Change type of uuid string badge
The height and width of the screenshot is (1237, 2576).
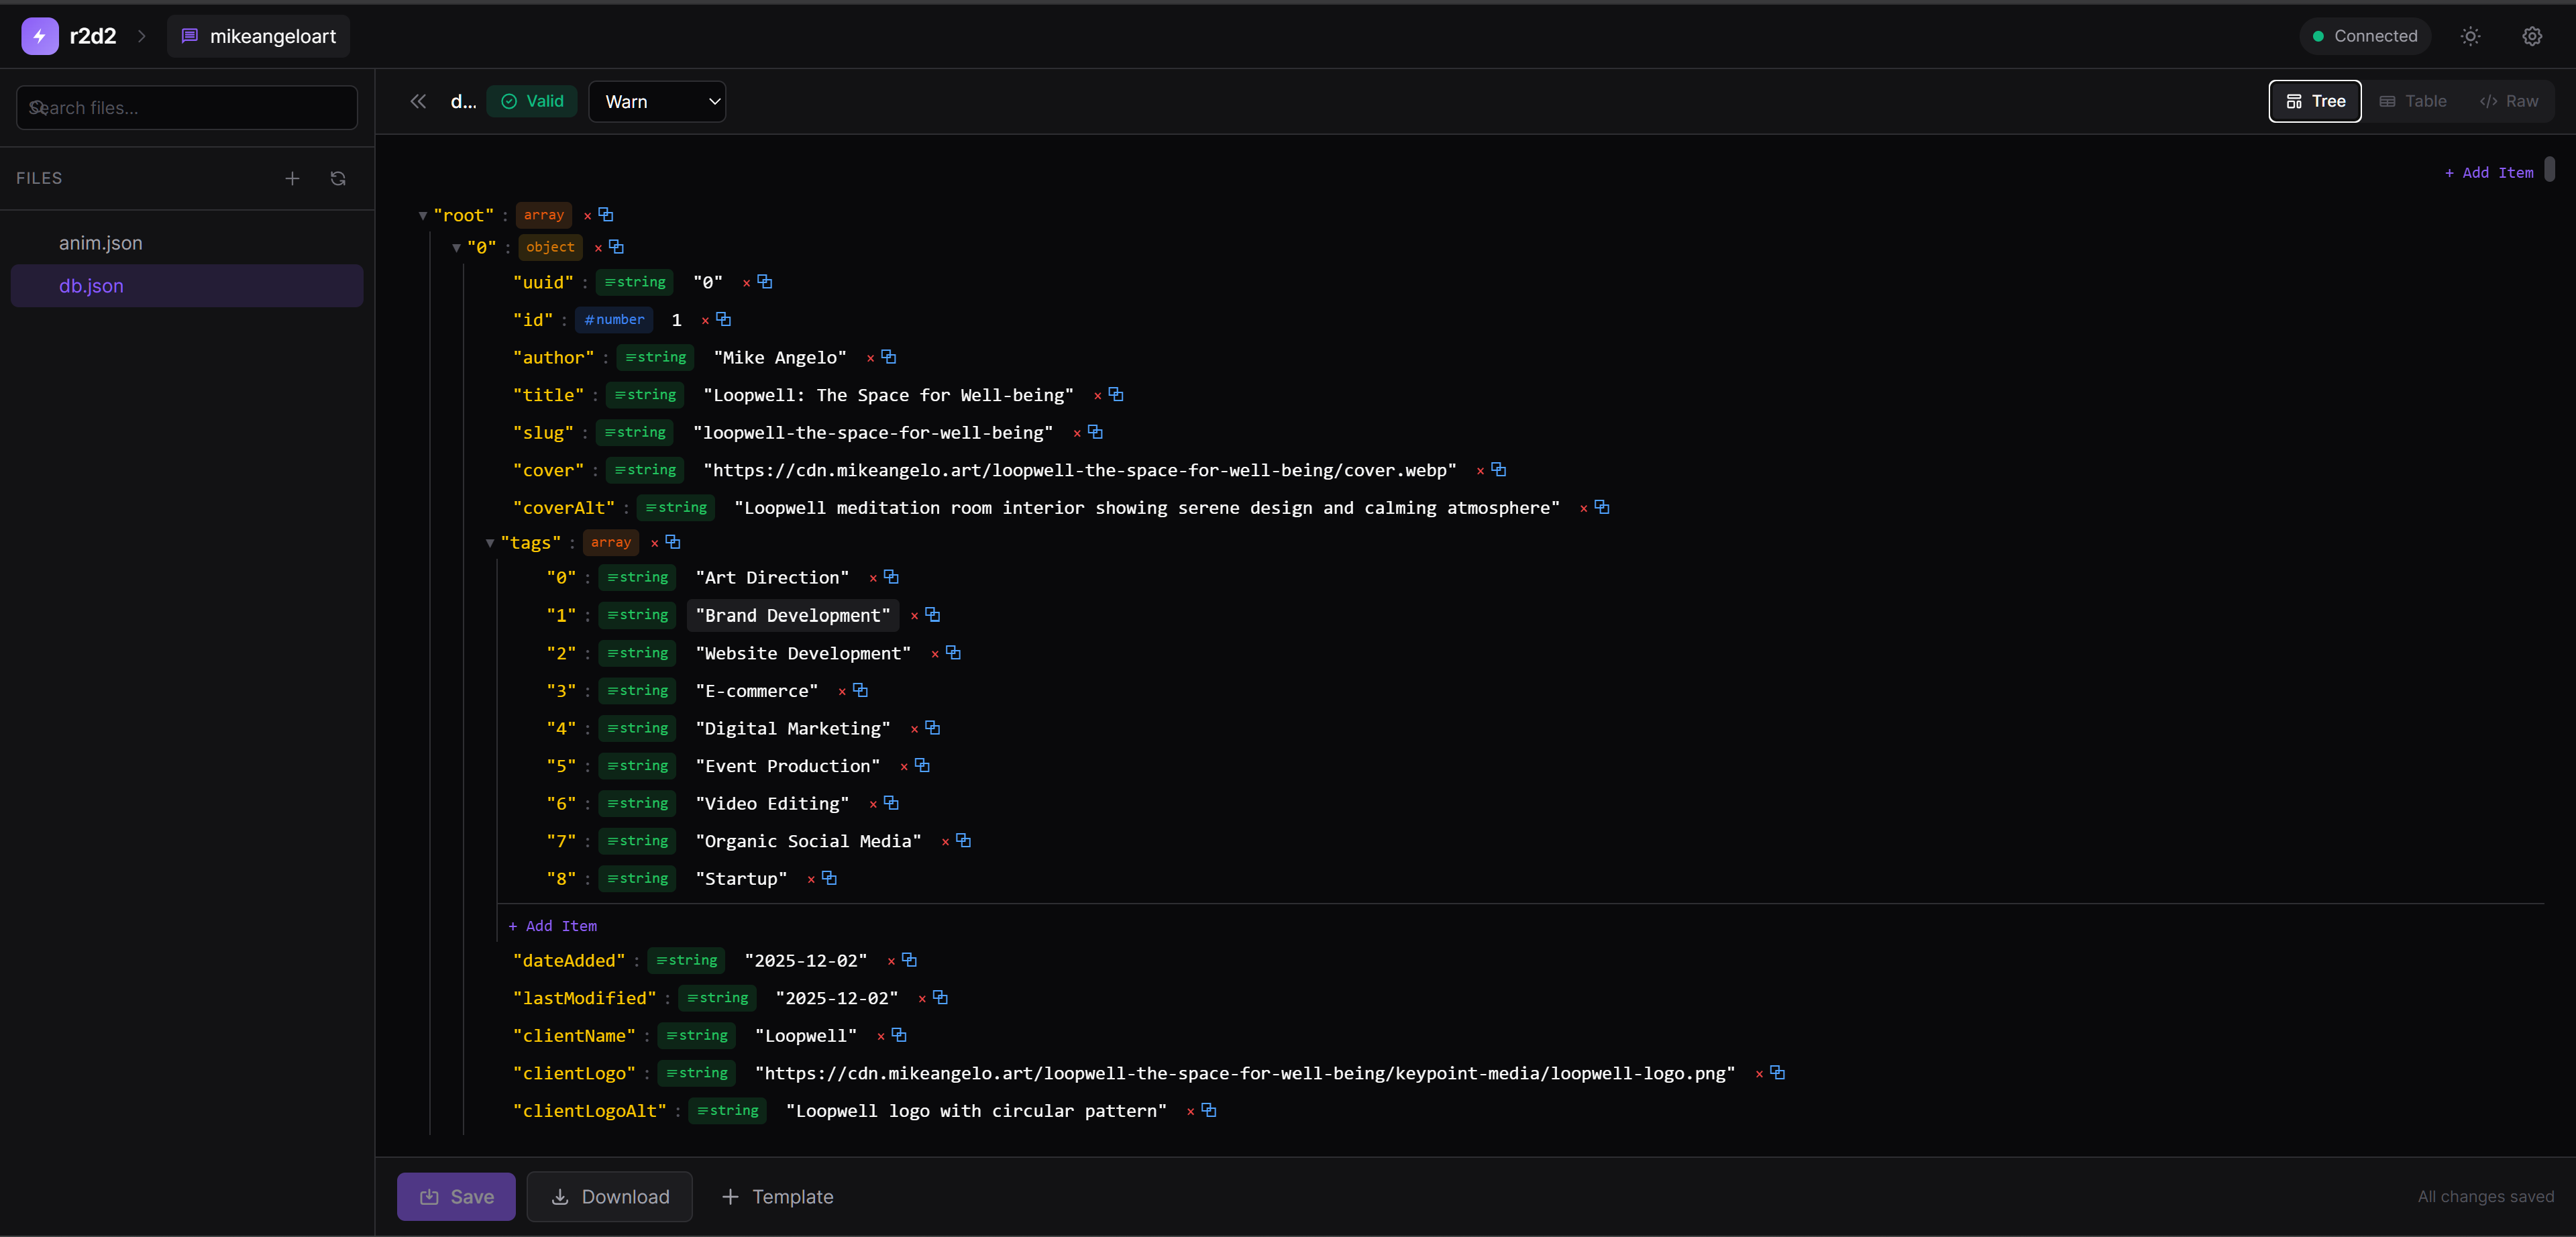[635, 282]
